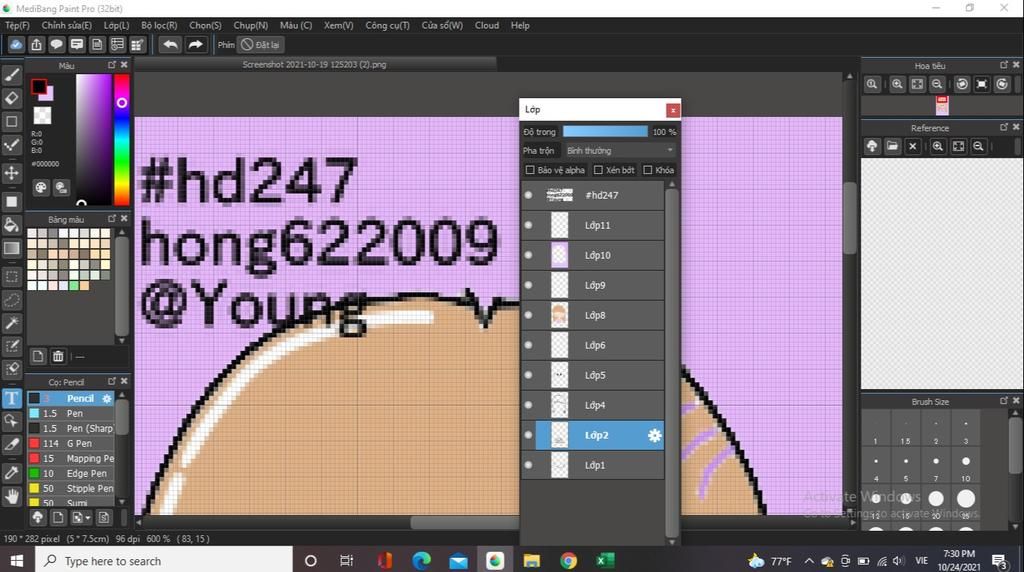Click the Redo arrow in top toolbar
This screenshot has height=572, width=1024.
195,44
